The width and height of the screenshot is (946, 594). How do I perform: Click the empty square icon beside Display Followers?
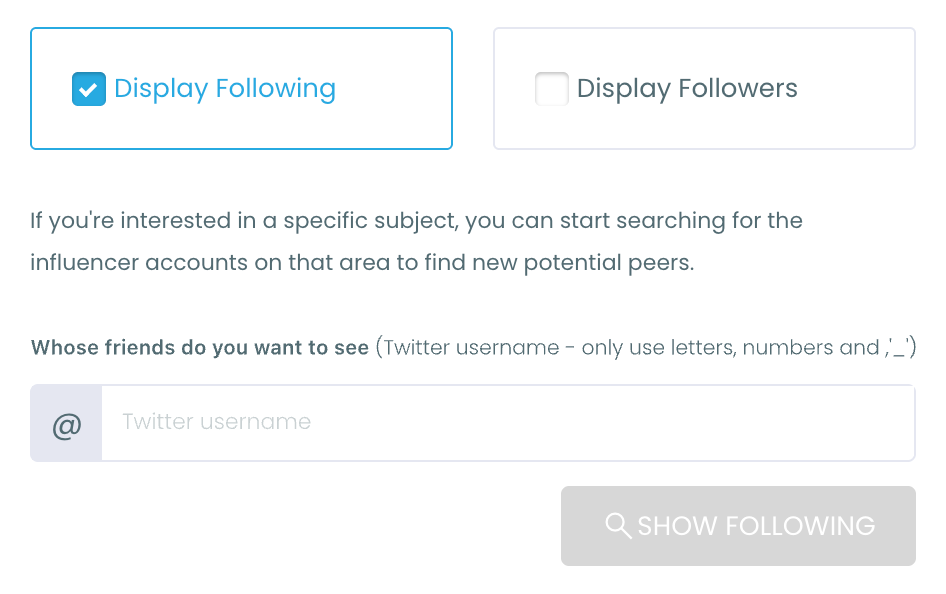[x=551, y=89]
